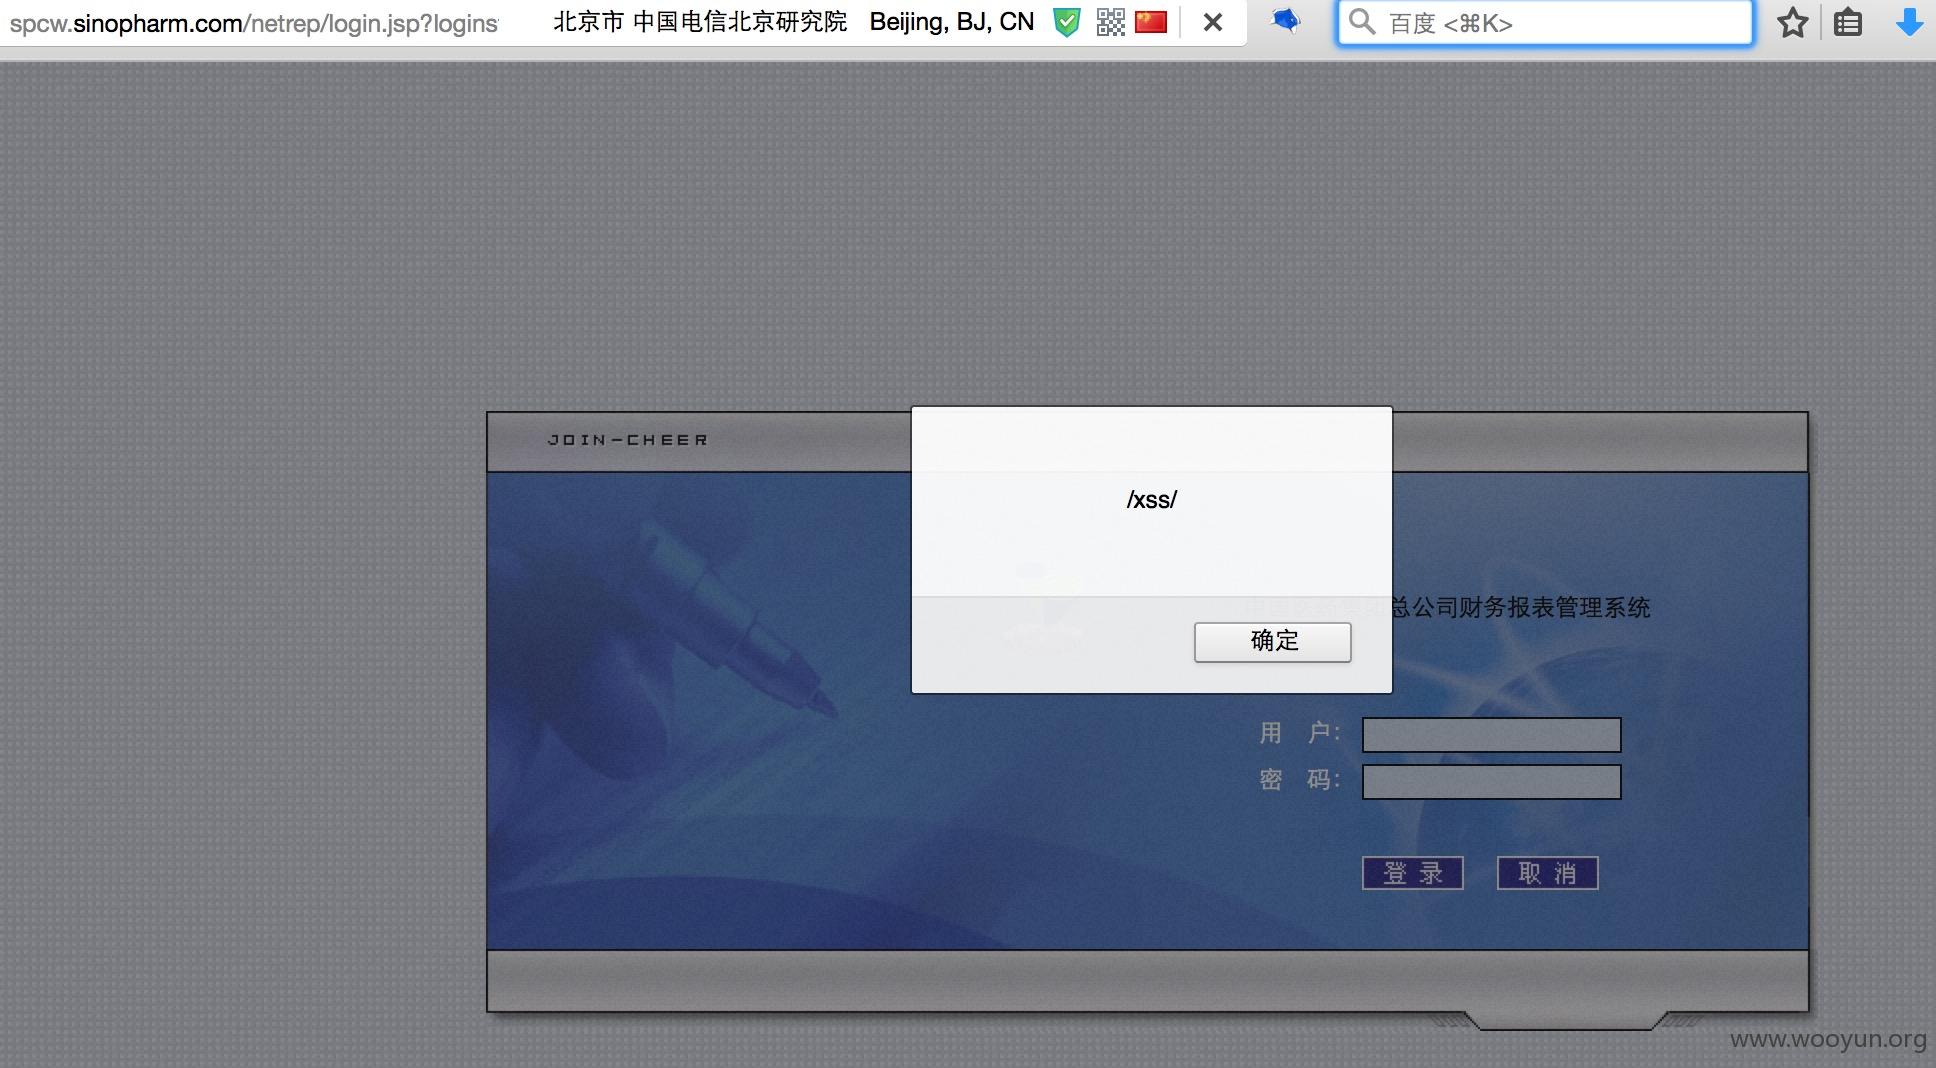Viewport: 1936px width, 1068px height.
Task: Click the China flag icon
Action: pyautogui.click(x=1151, y=21)
